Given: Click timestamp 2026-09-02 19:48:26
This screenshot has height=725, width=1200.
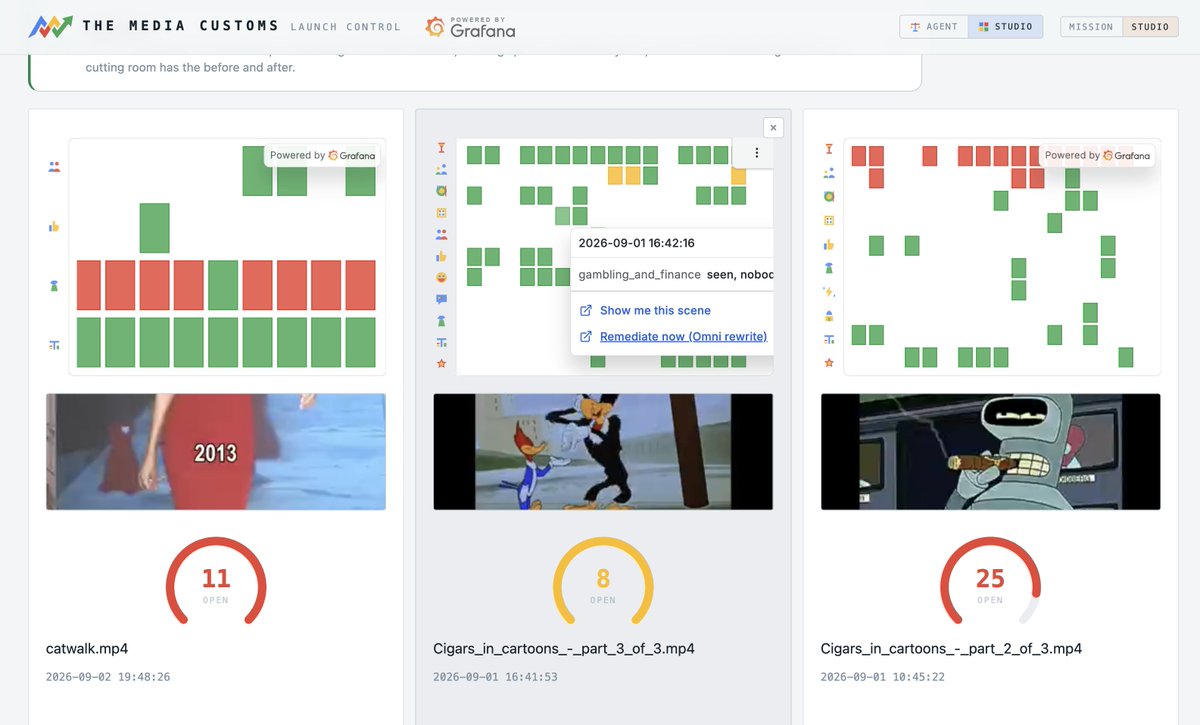Looking at the screenshot, I should 108,677.
